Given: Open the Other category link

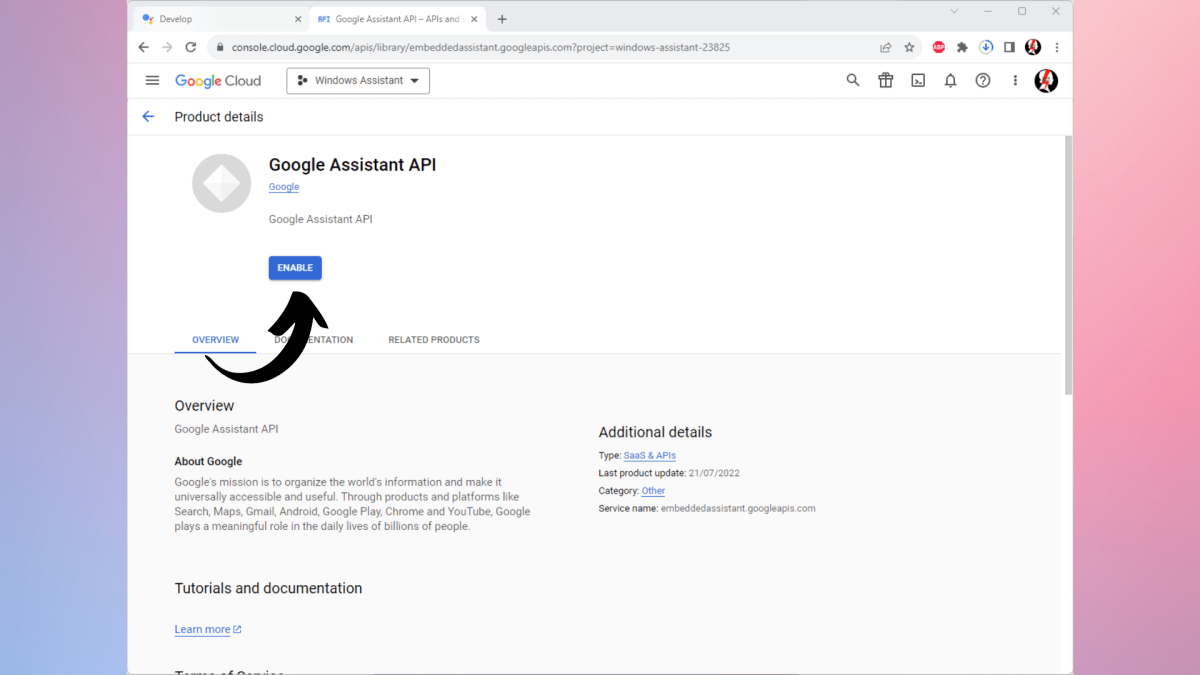Looking at the screenshot, I should (653, 491).
